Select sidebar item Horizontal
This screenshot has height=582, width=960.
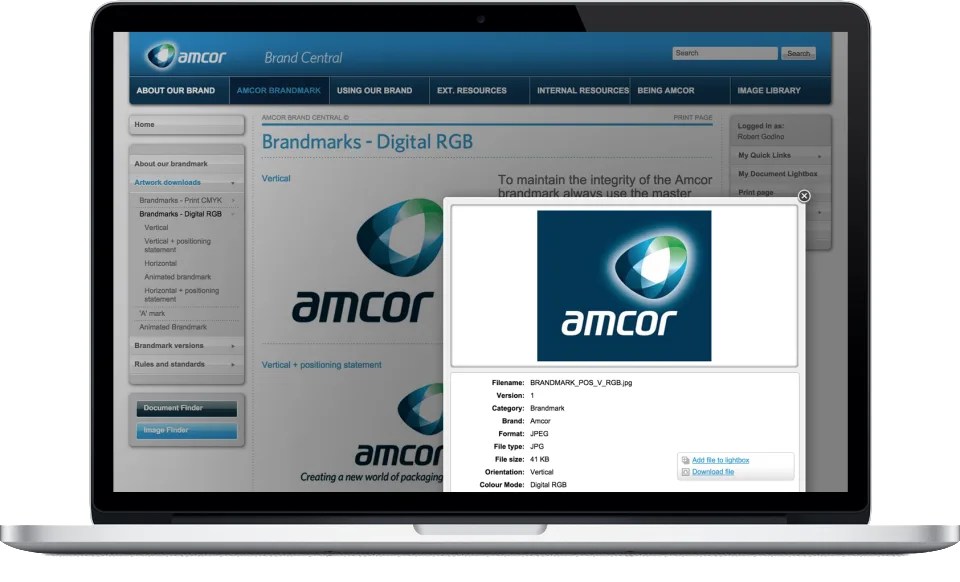click(x=160, y=263)
